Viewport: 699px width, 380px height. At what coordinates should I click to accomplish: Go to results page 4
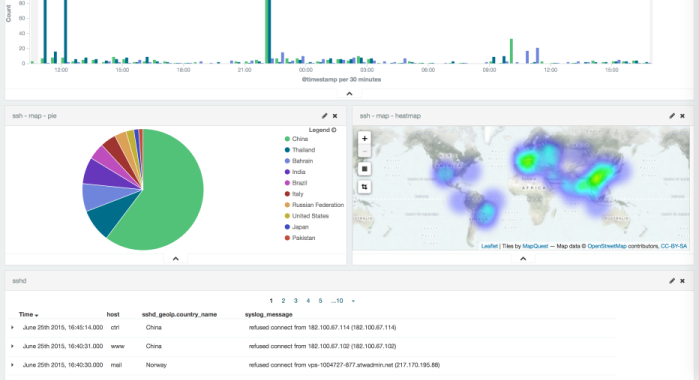tap(308, 301)
